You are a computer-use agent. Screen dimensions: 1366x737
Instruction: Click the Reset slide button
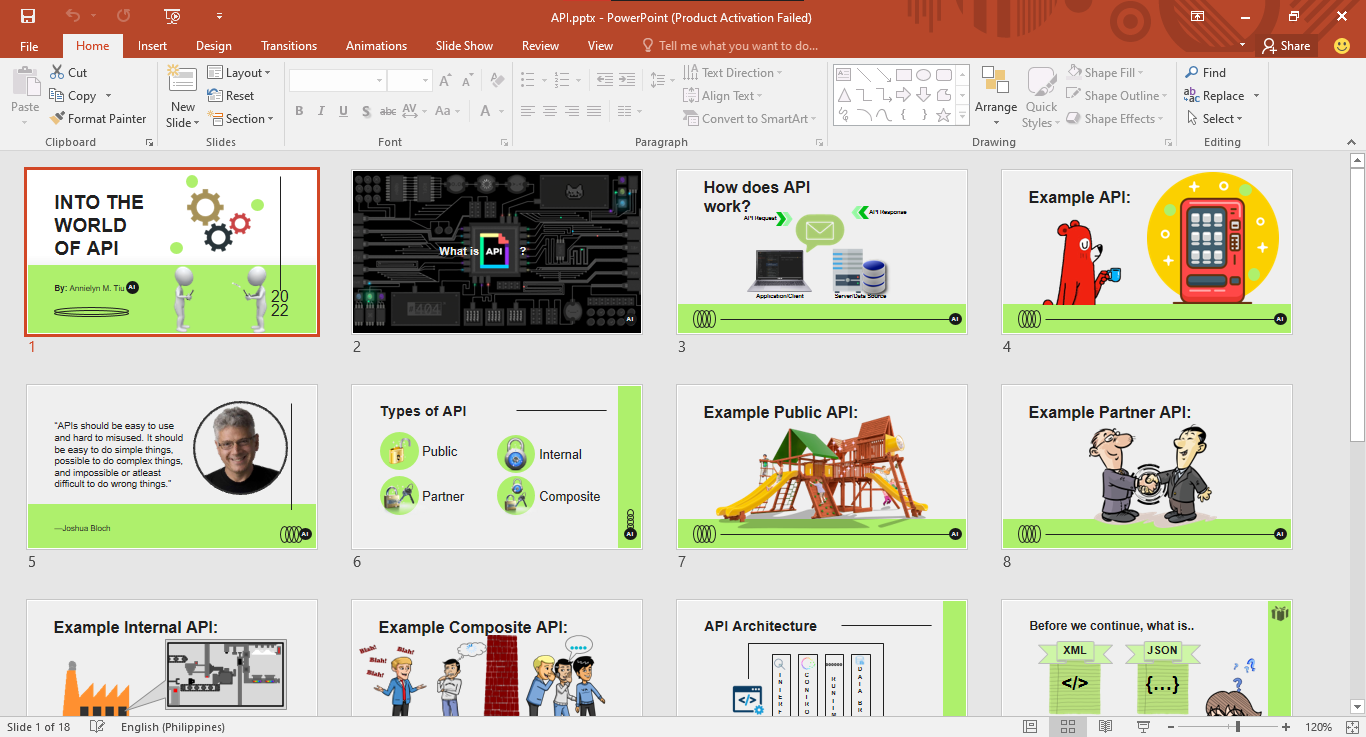click(231, 96)
